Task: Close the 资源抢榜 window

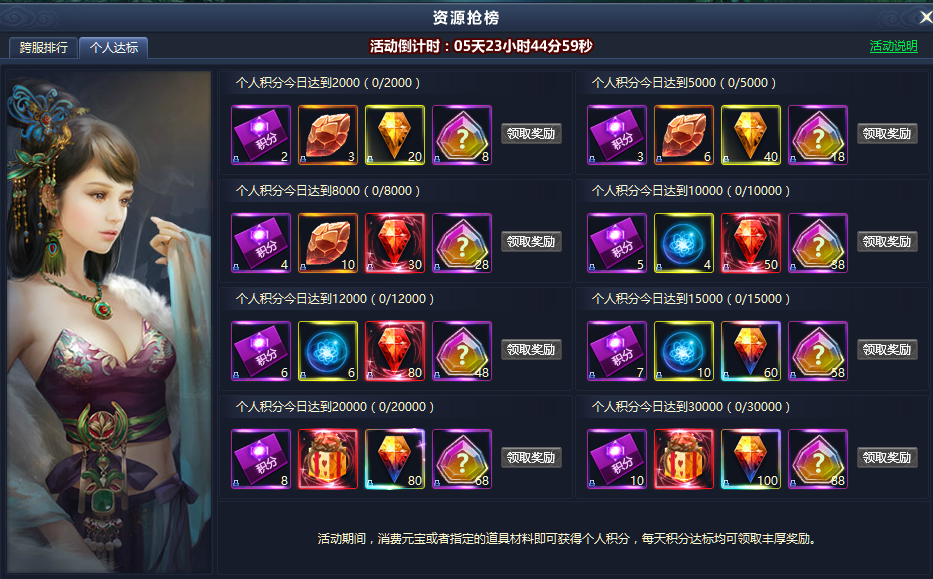Action: pyautogui.click(x=925, y=18)
